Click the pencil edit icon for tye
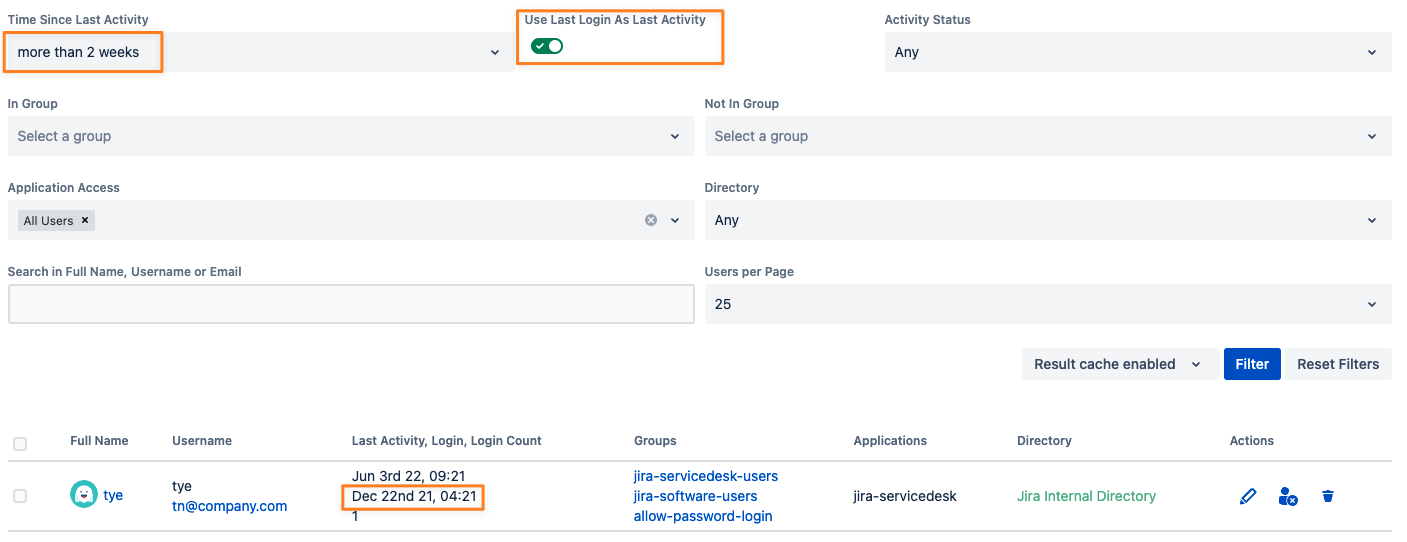This screenshot has width=1407, height=542. coord(1247,496)
